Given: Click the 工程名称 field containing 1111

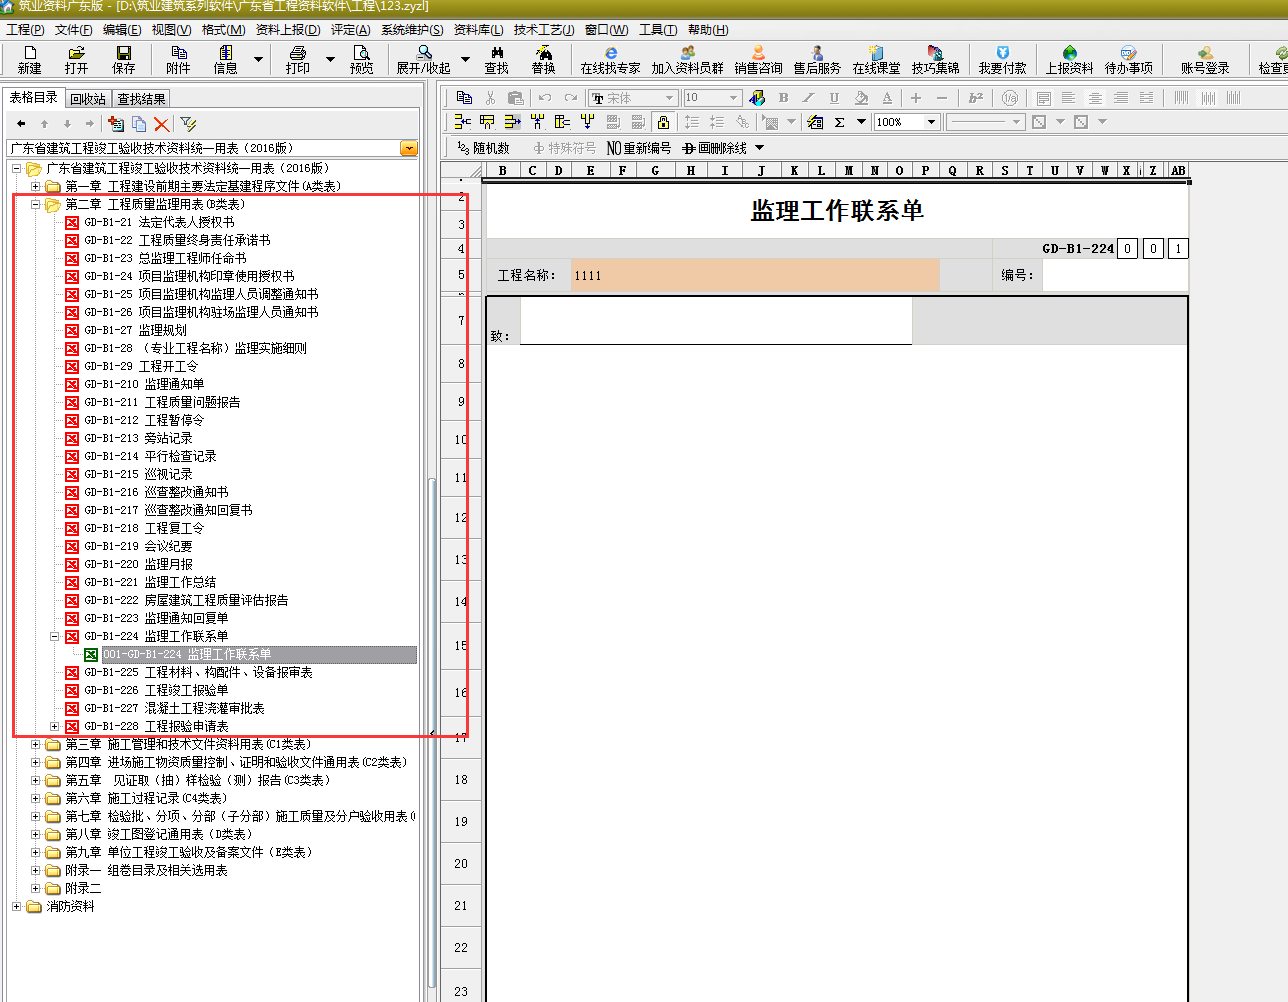Looking at the screenshot, I should click(755, 275).
